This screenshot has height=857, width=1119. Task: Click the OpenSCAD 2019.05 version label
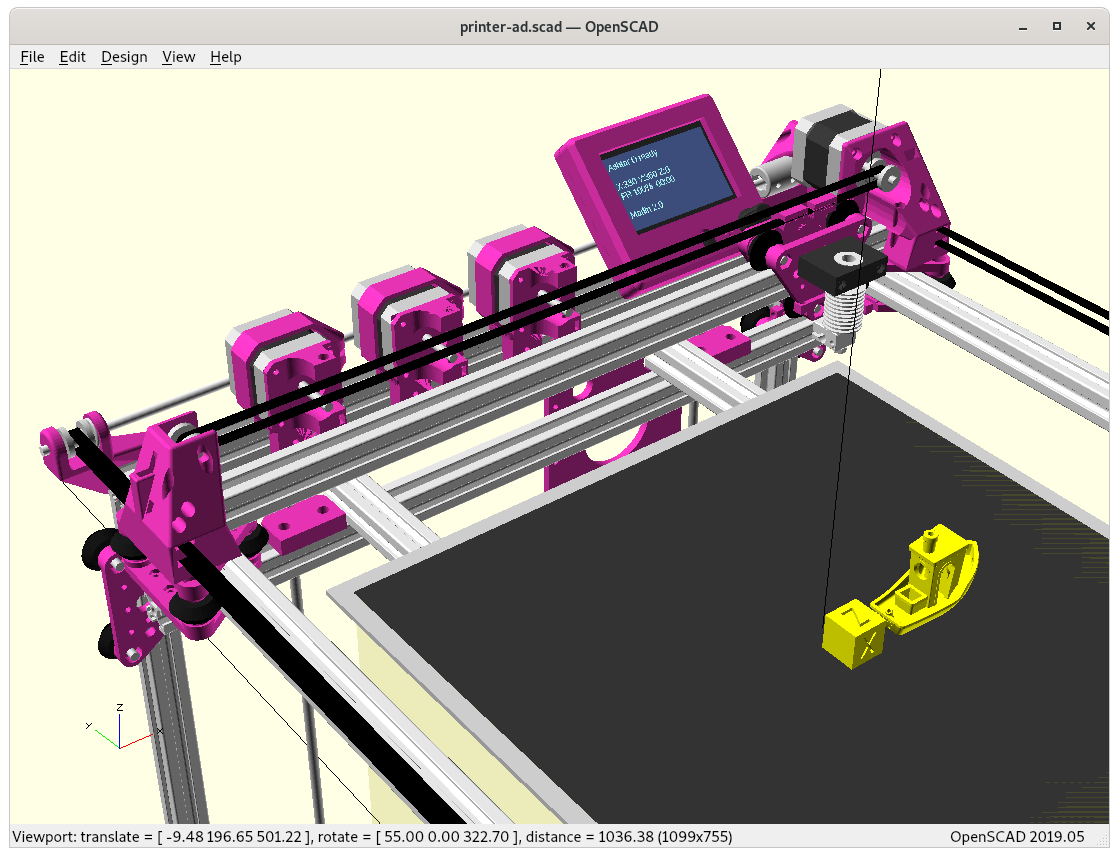coord(1016,836)
